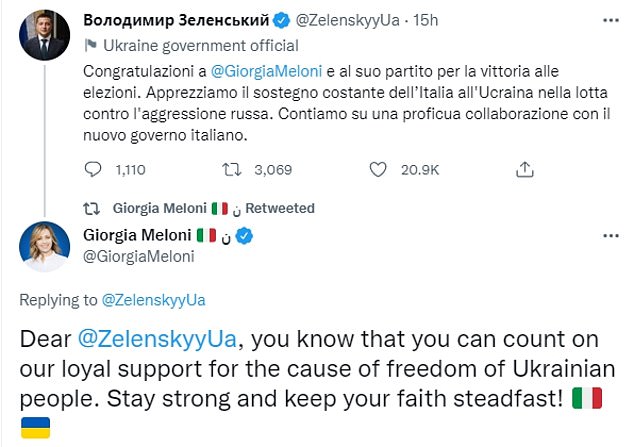Click the government official flag icon
This screenshot has height=447, width=634.
(x=91, y=45)
